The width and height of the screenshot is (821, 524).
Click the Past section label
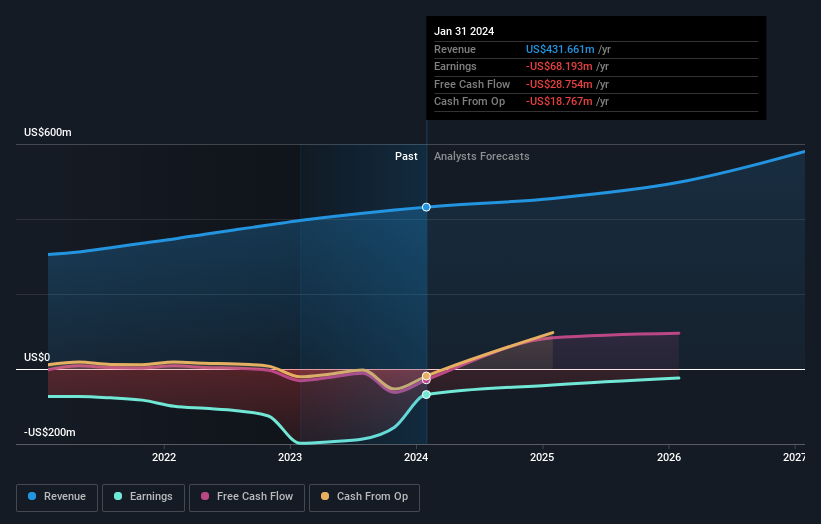point(406,157)
